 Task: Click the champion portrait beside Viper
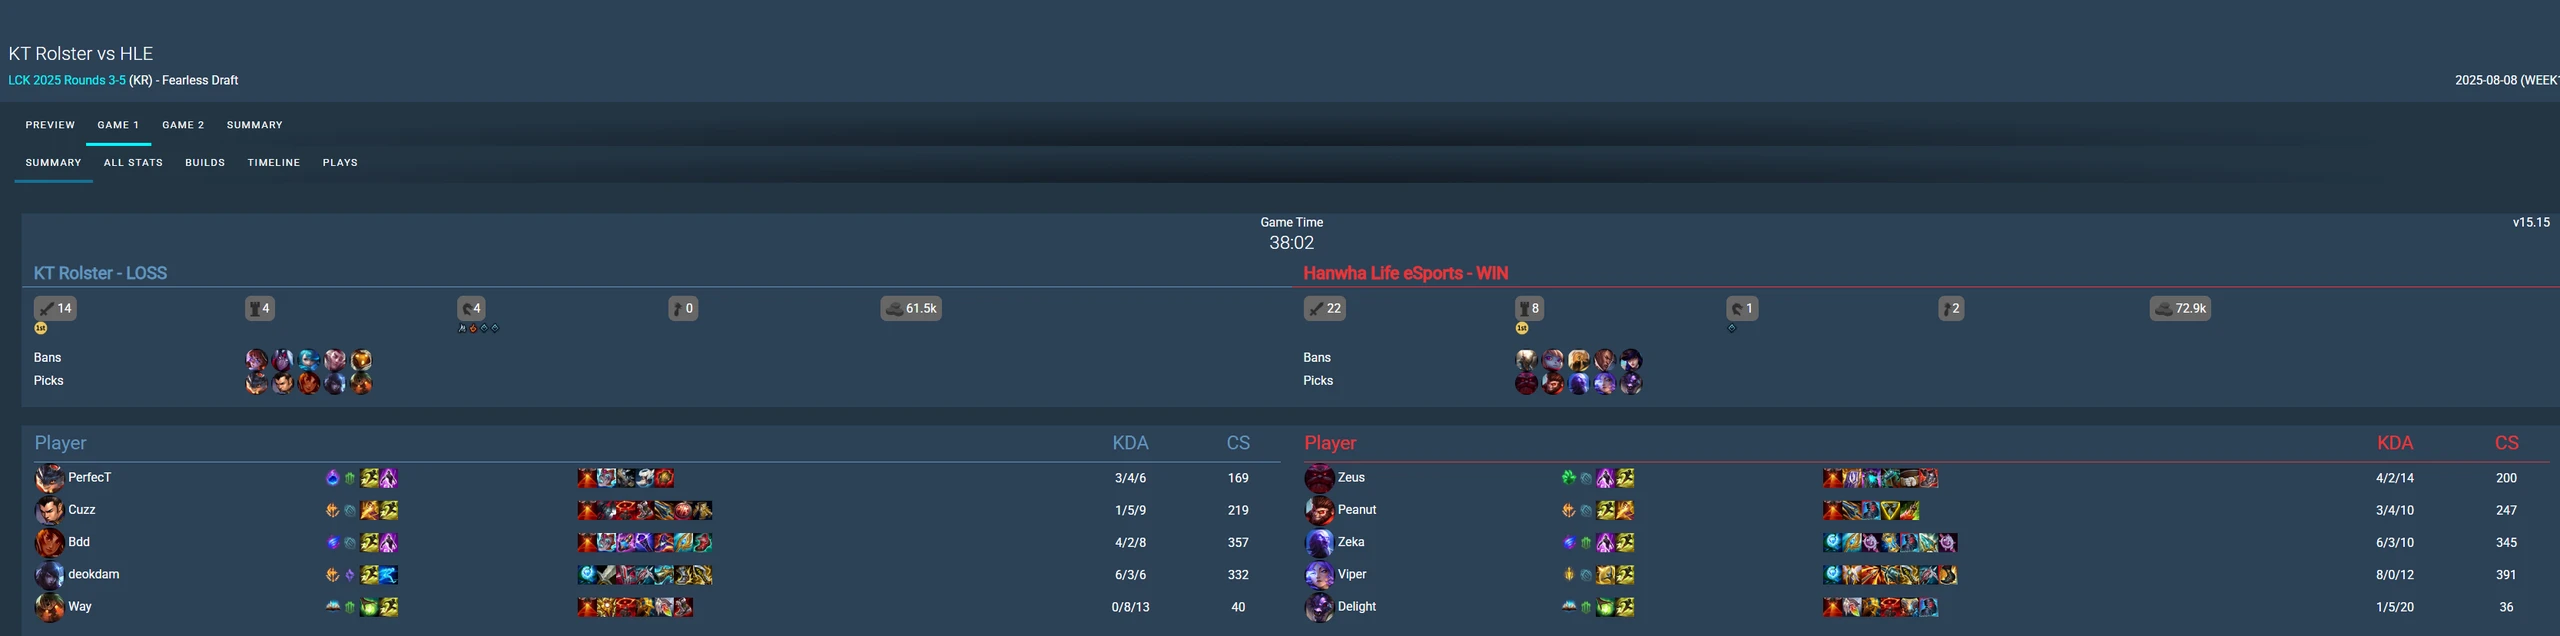tap(1319, 575)
